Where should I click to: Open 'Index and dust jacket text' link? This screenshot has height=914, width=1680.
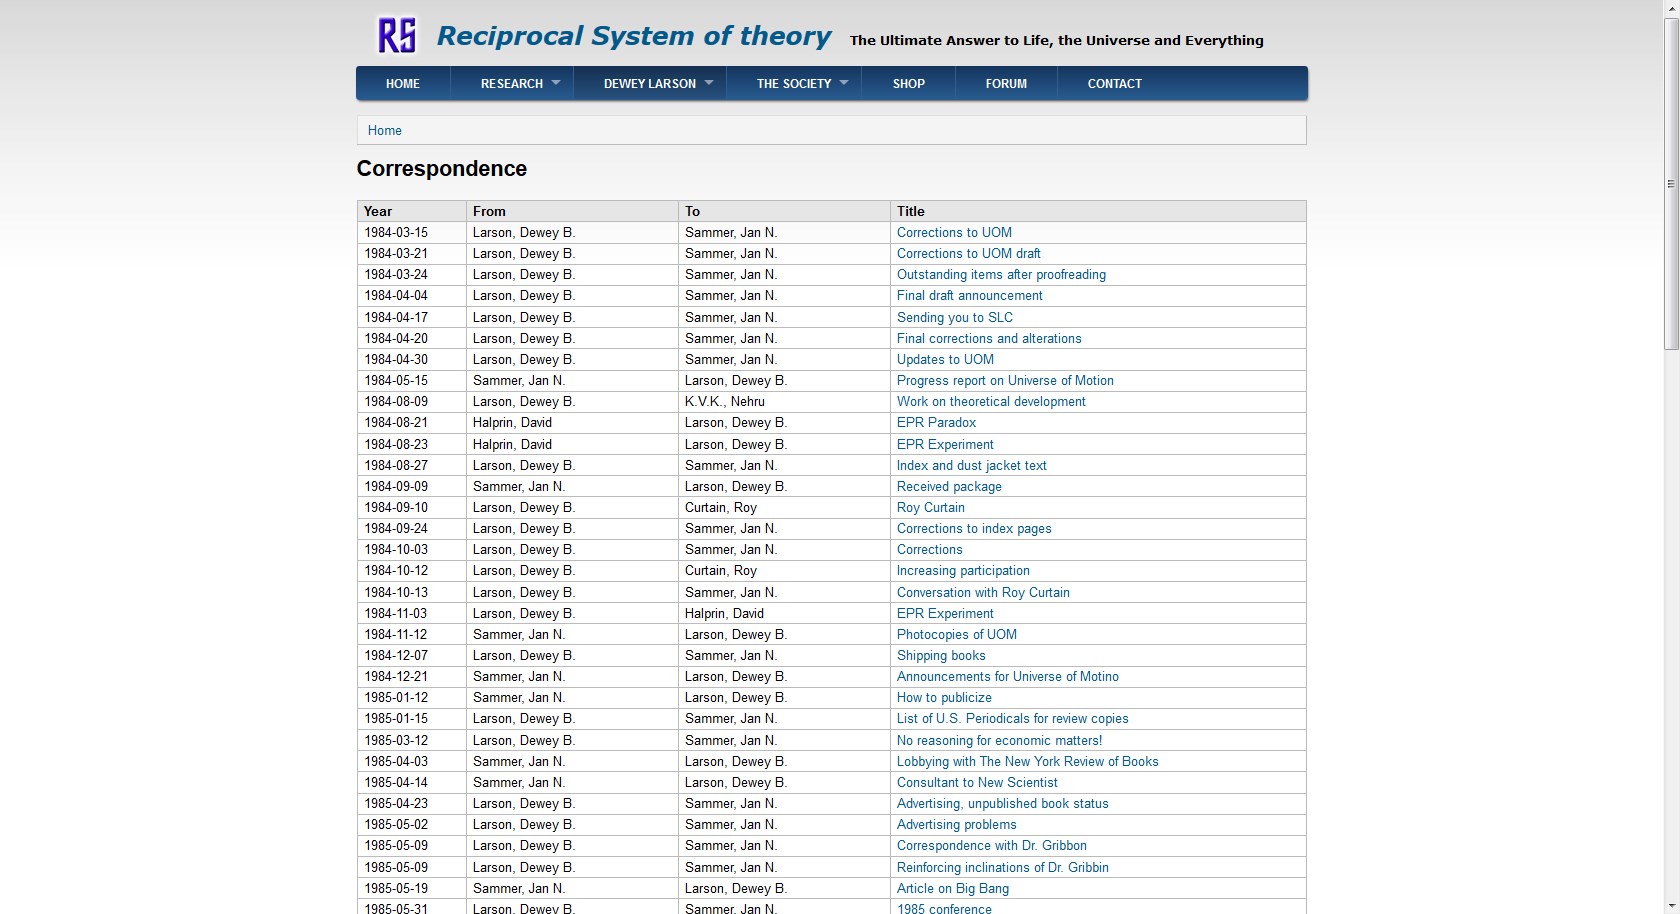click(x=971, y=466)
